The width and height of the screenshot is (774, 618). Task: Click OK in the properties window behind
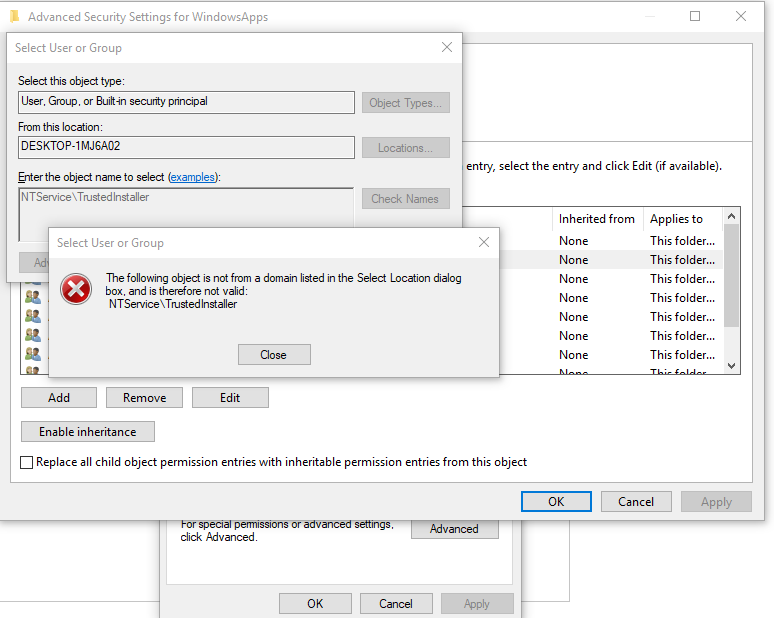click(315, 604)
